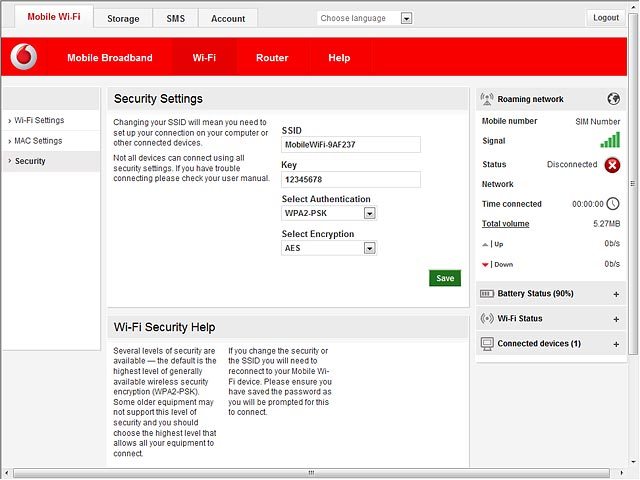Click the Security Settings heading
The height and width of the screenshot is (480, 640).
[158, 99]
